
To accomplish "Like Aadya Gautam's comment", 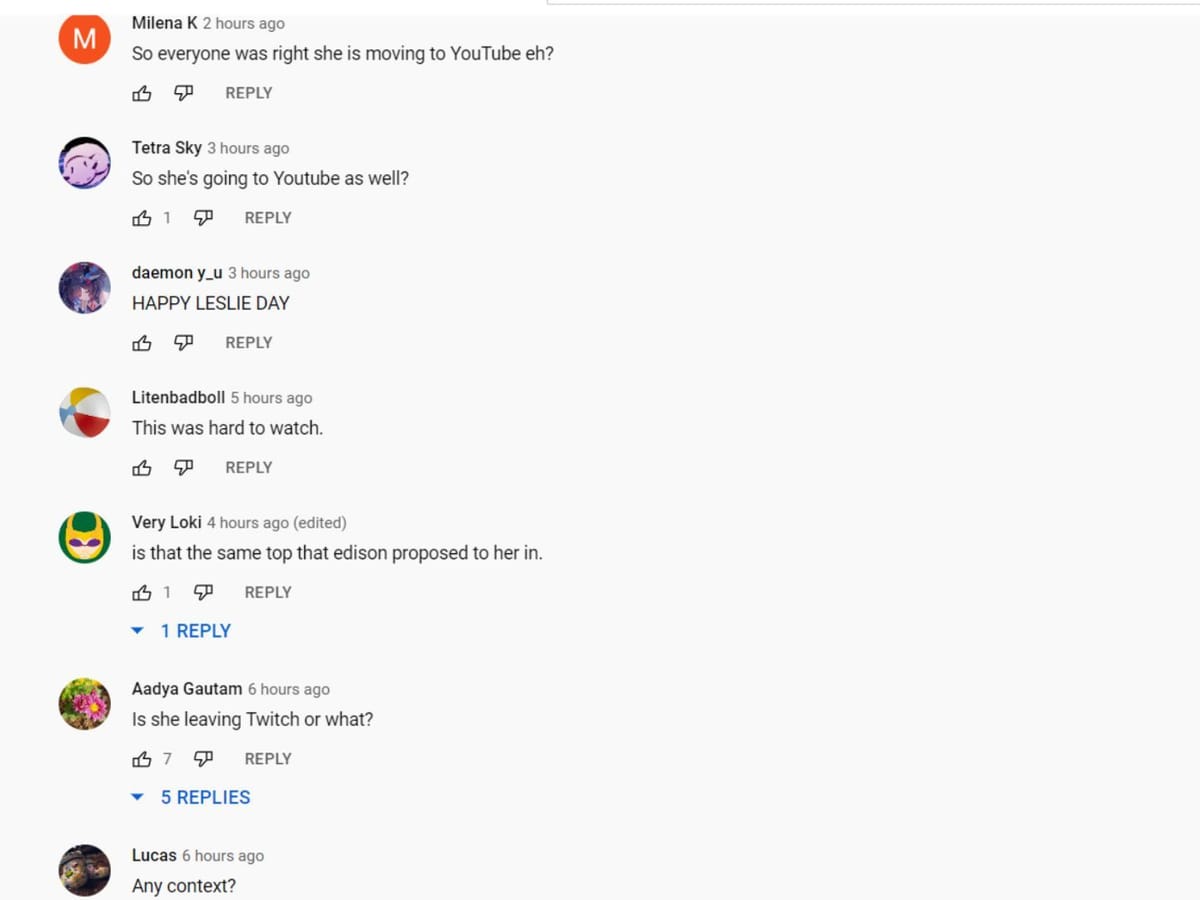I will (x=142, y=759).
